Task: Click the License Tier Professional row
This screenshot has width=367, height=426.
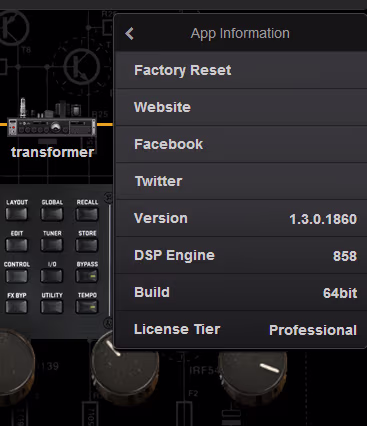Action: (241, 329)
